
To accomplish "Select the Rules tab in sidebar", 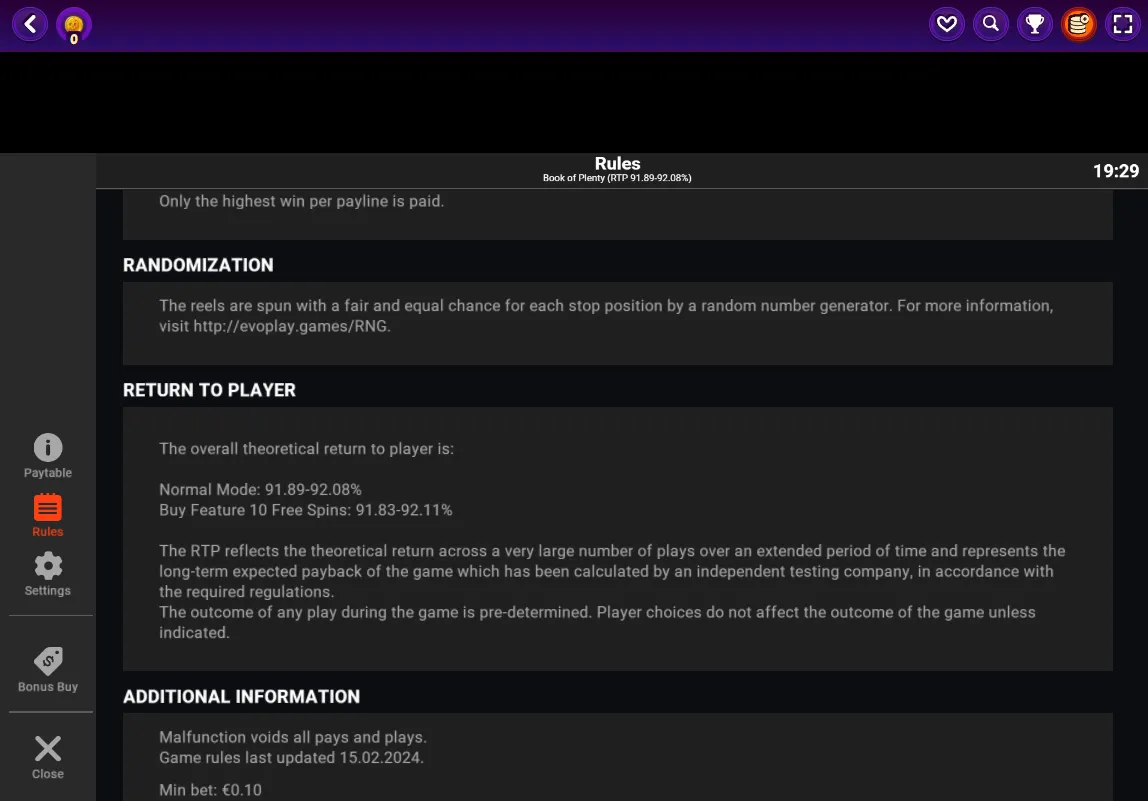I will [48, 515].
